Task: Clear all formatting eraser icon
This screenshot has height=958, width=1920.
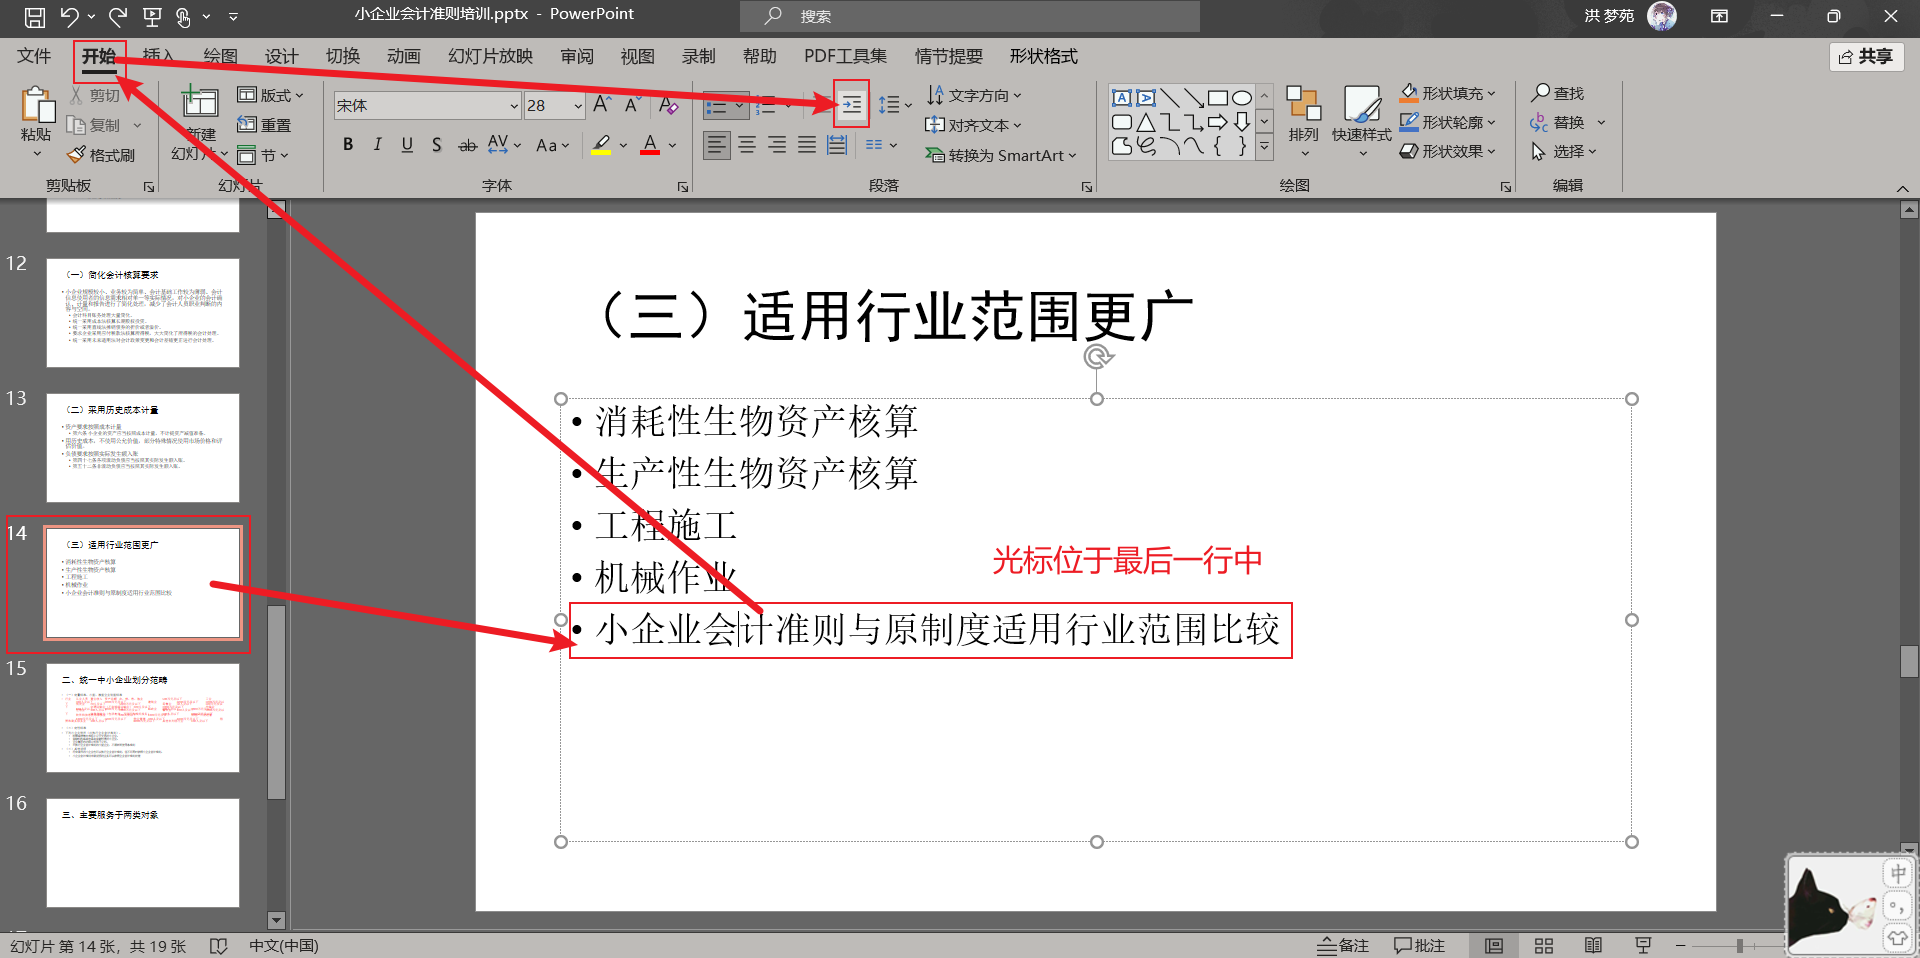Action: pyautogui.click(x=669, y=105)
